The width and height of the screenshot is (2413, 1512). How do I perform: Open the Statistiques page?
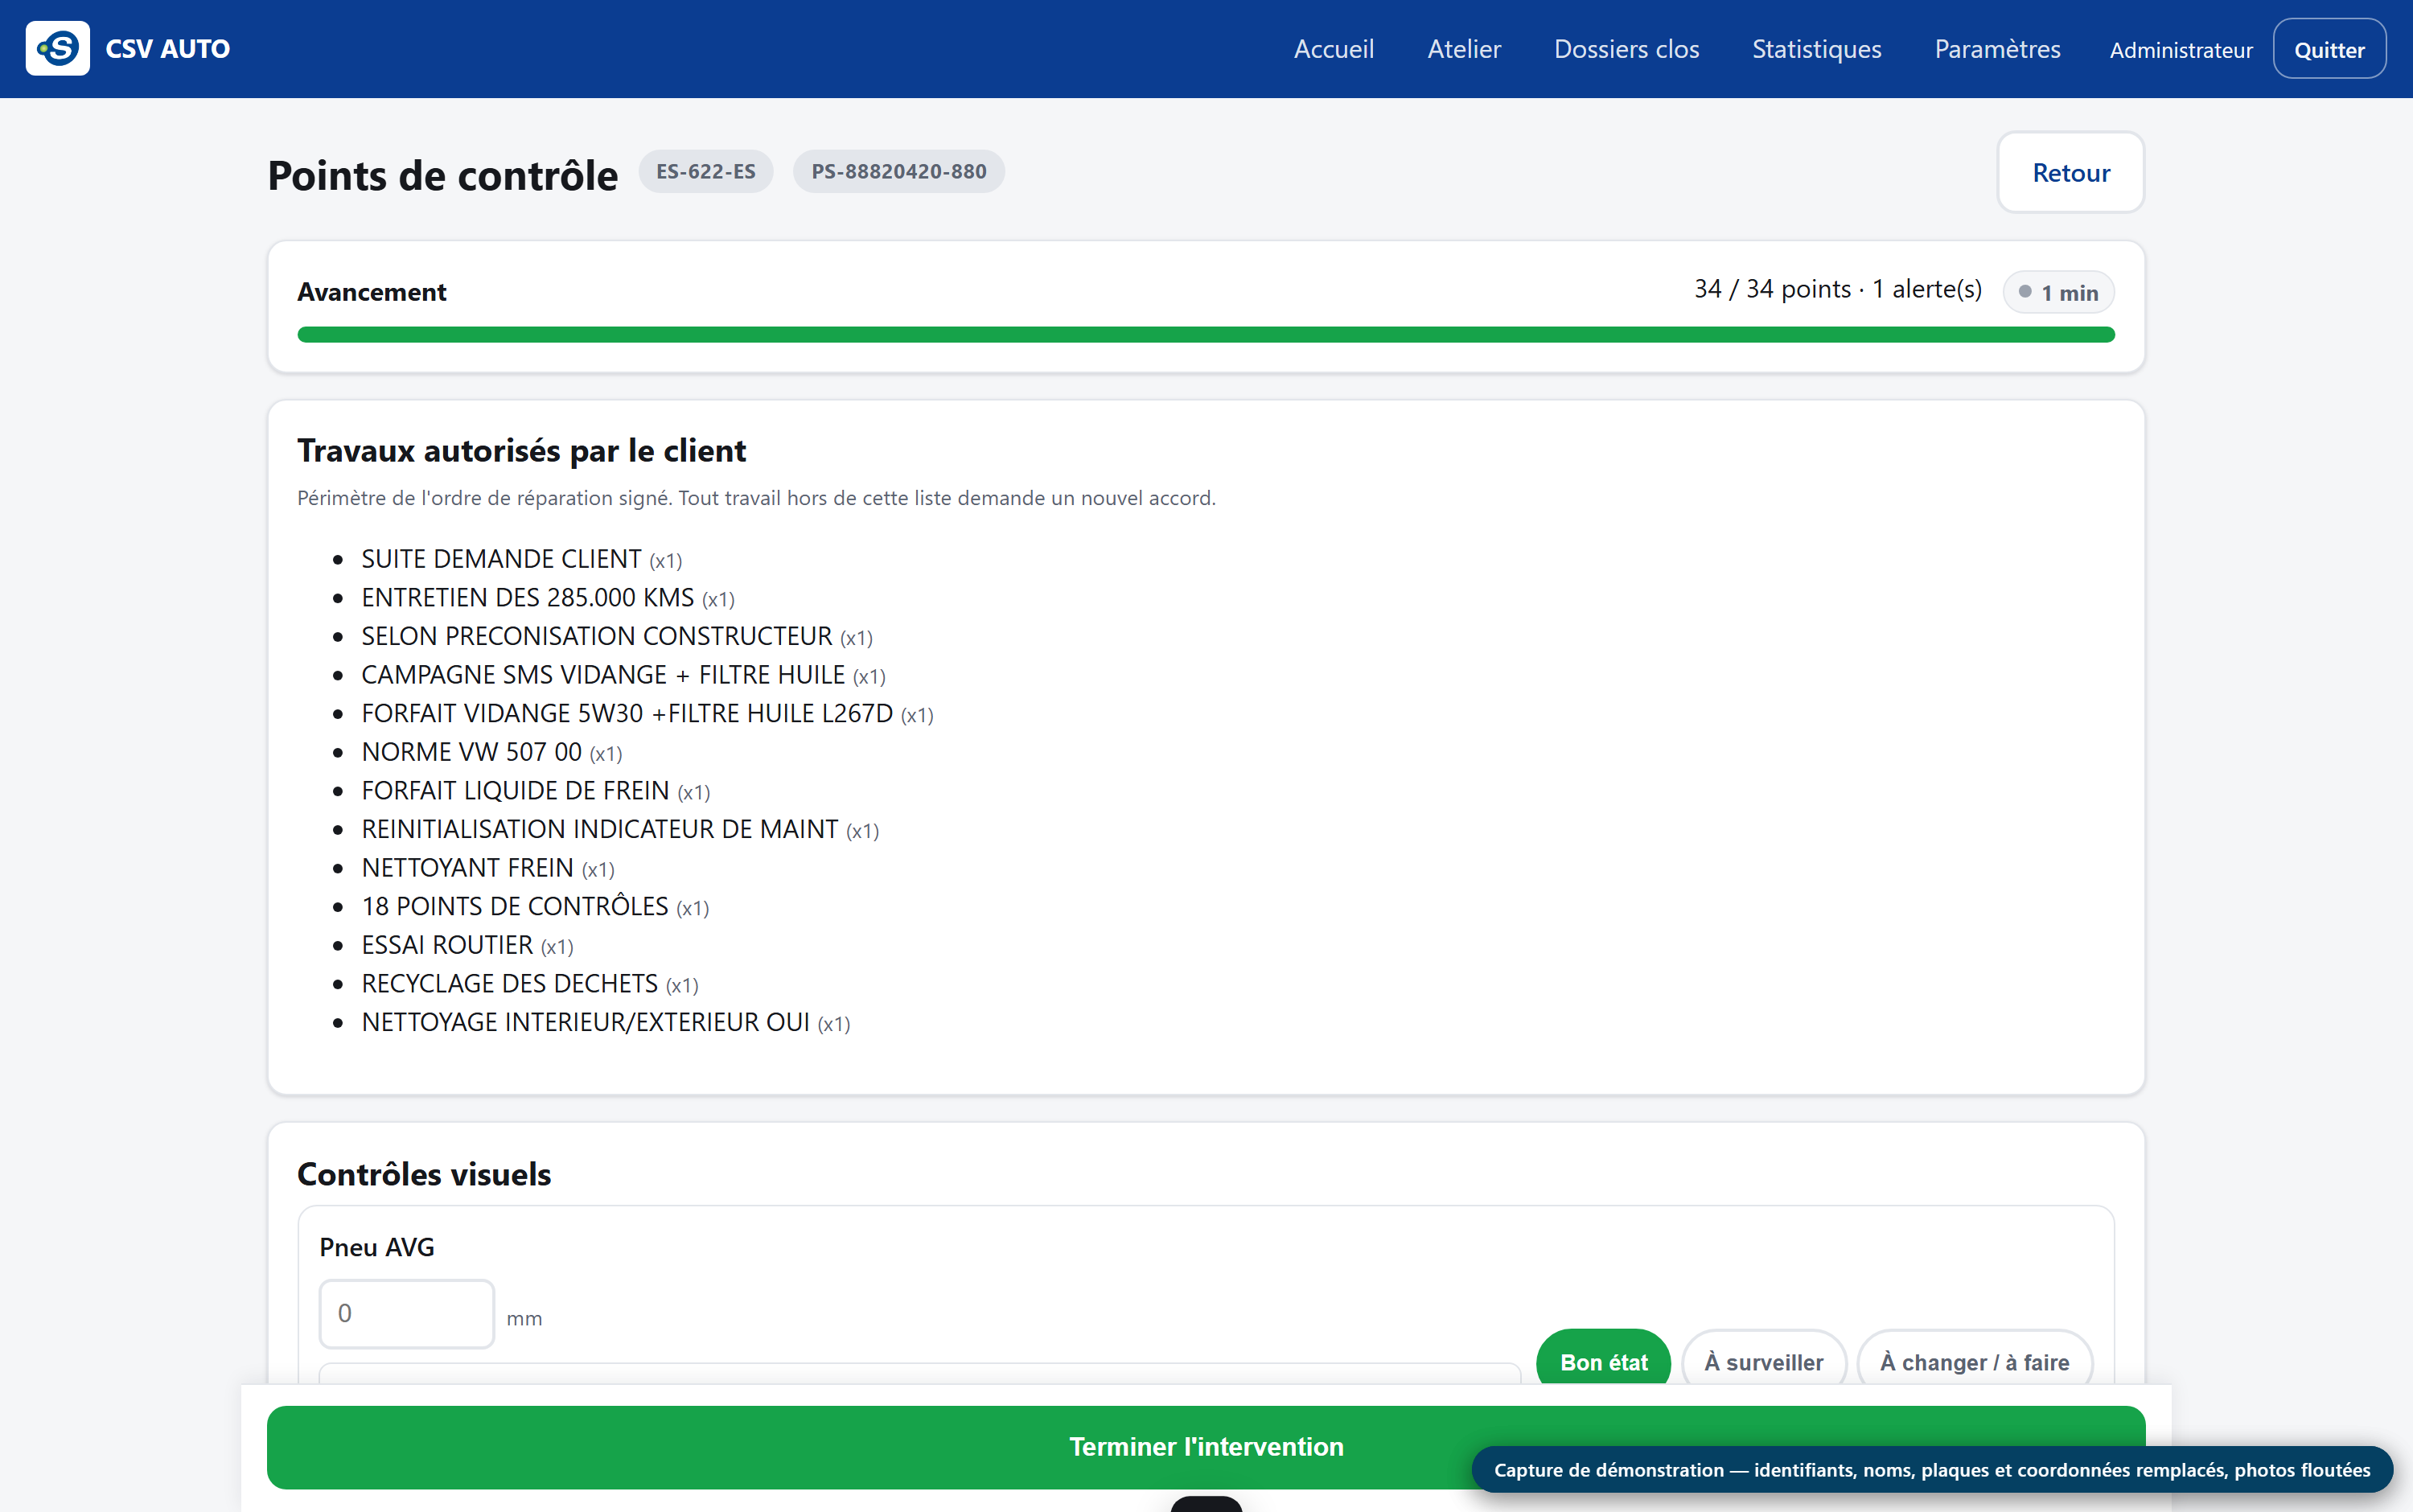1816,49
